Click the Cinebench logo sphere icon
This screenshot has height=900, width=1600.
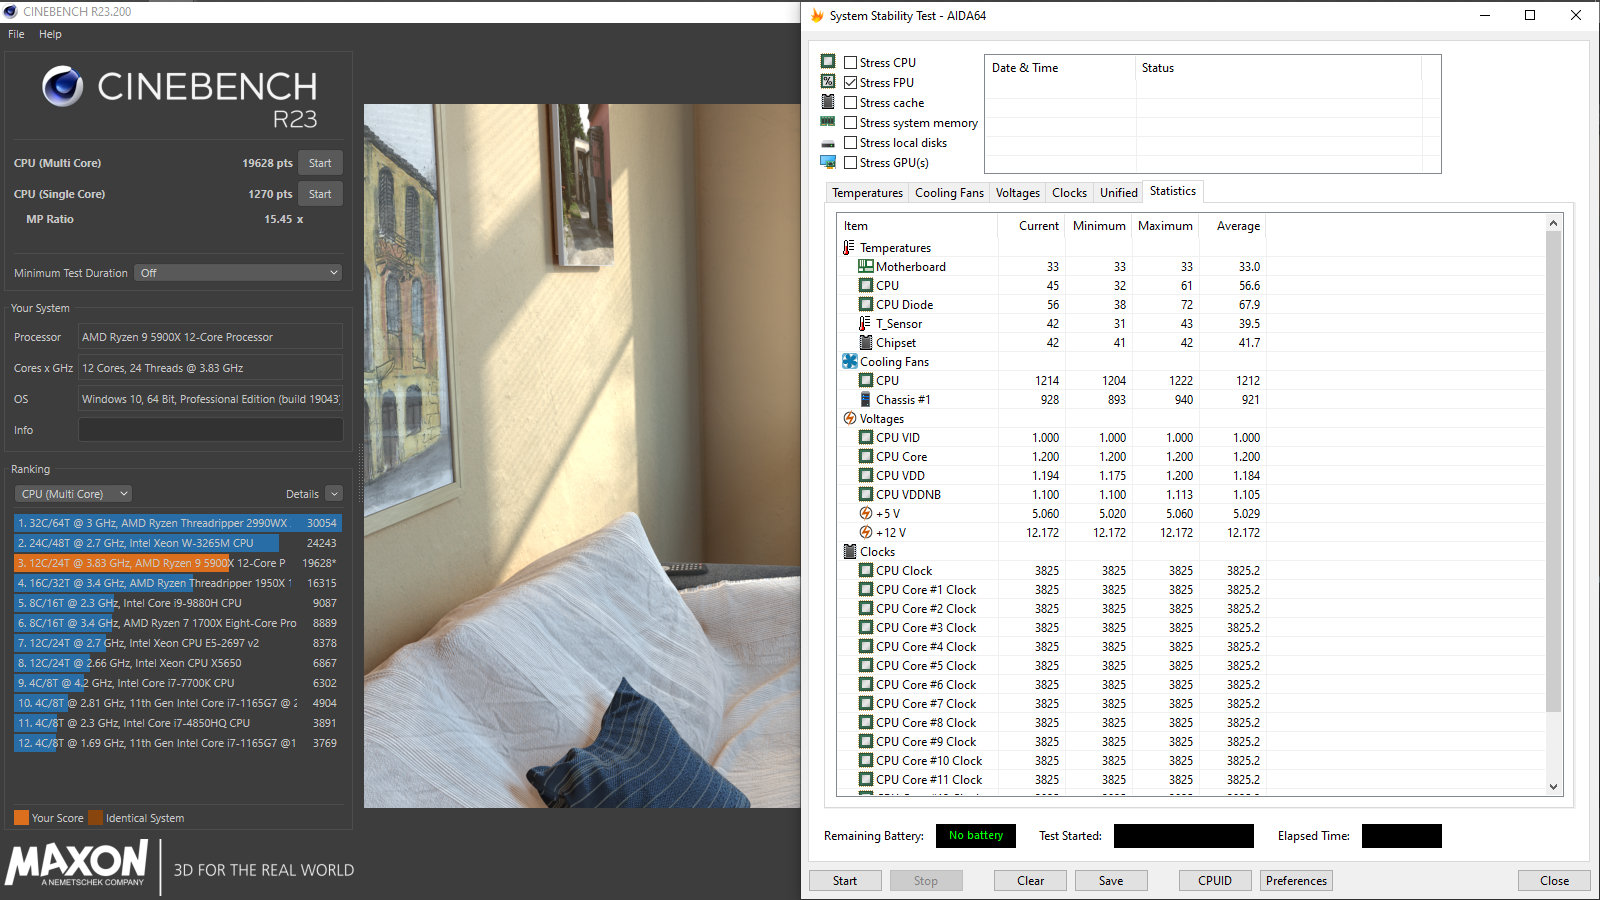pyautogui.click(x=62, y=87)
